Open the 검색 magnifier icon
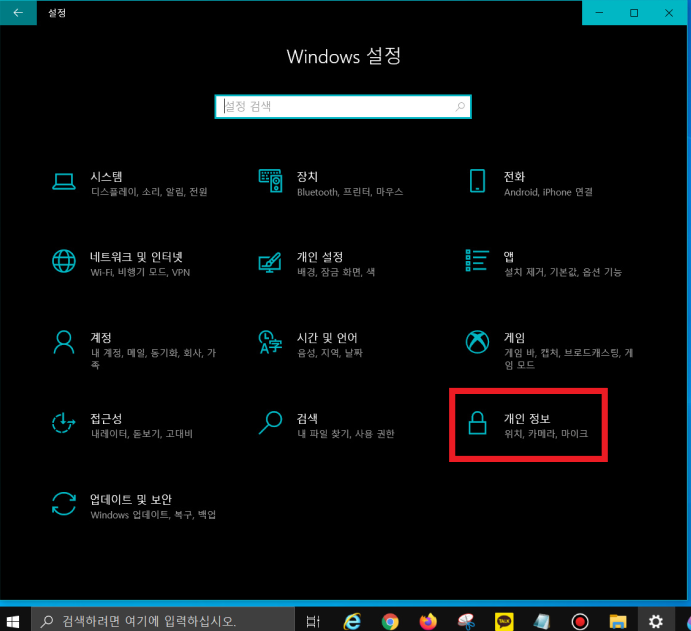The width and height of the screenshot is (691, 631). click(270, 423)
